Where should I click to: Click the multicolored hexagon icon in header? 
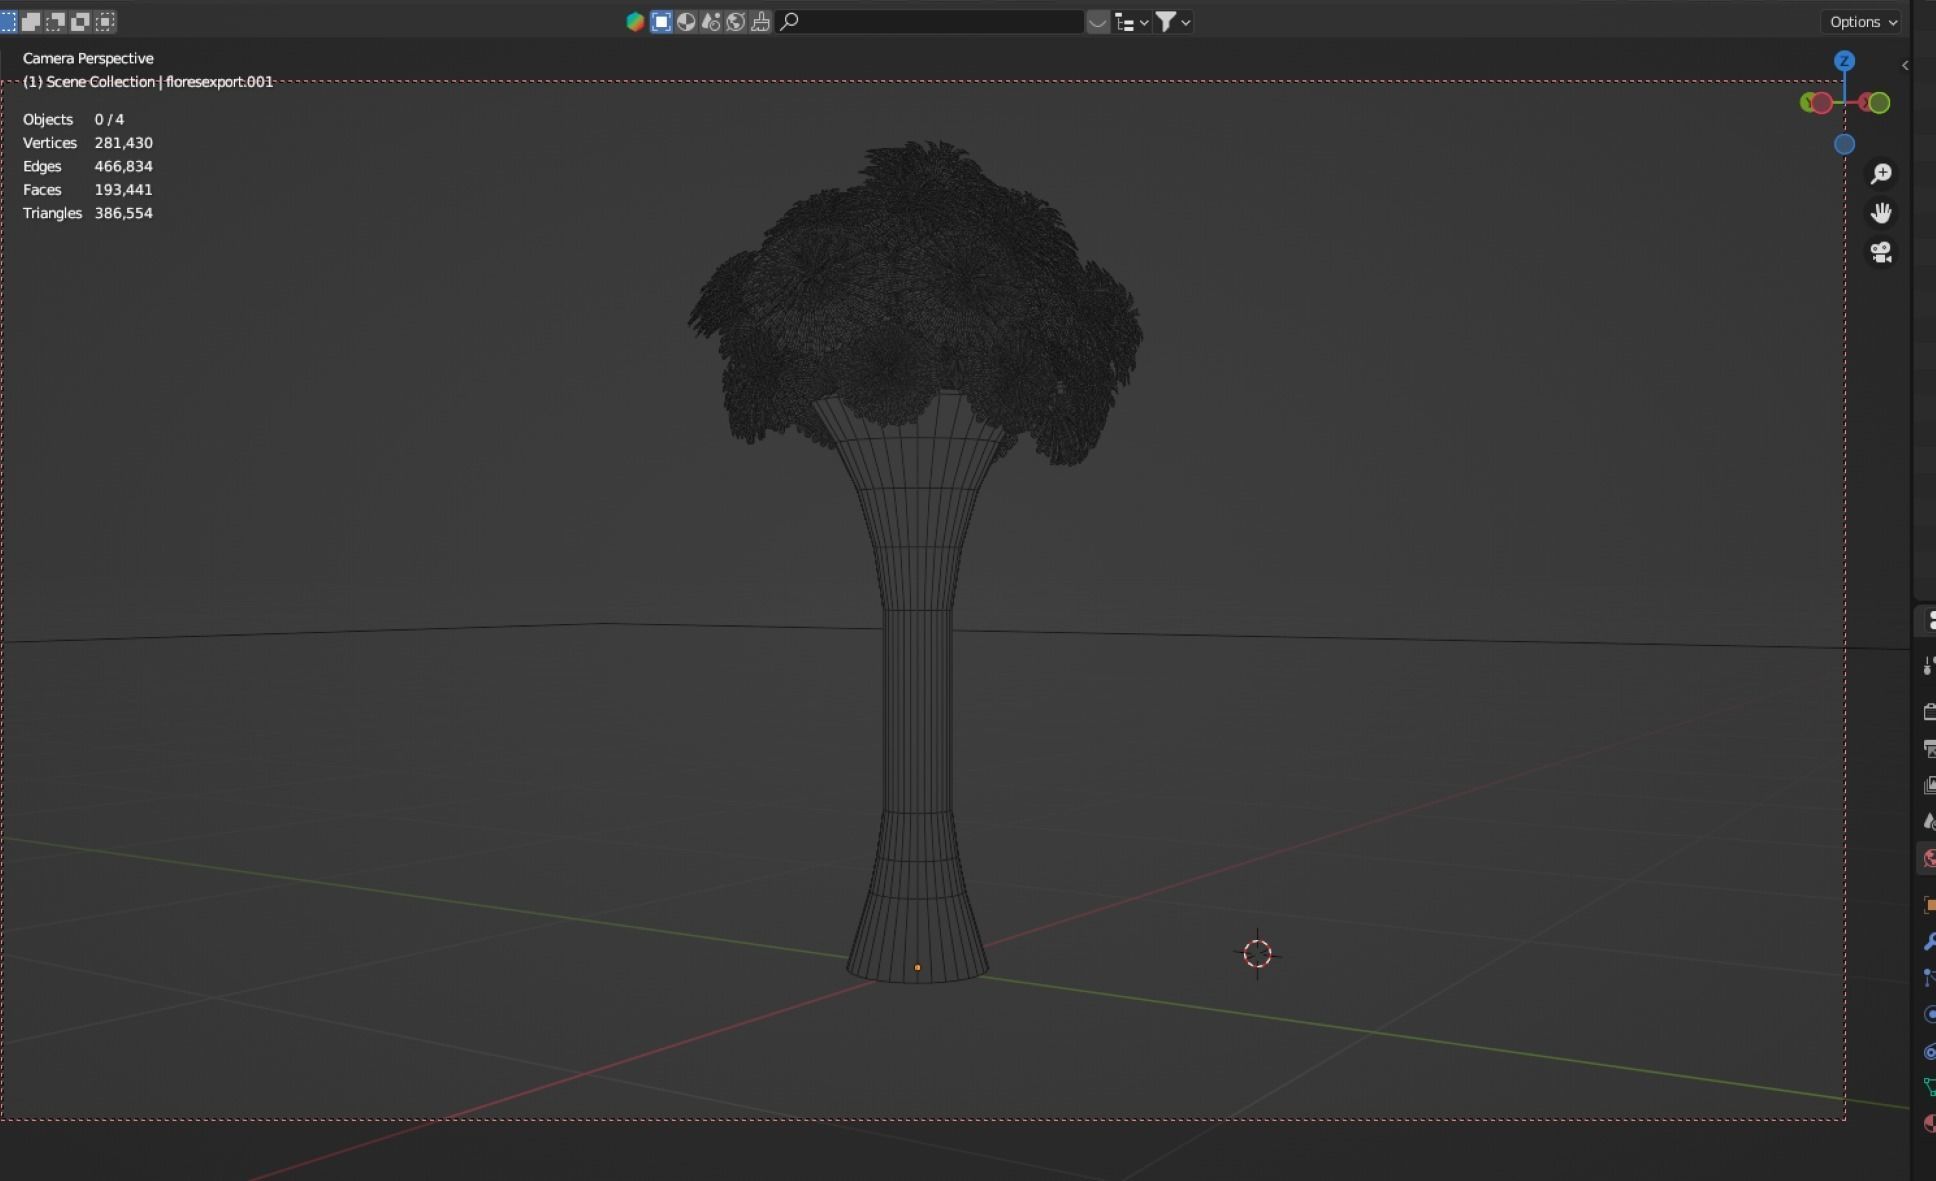[x=635, y=22]
